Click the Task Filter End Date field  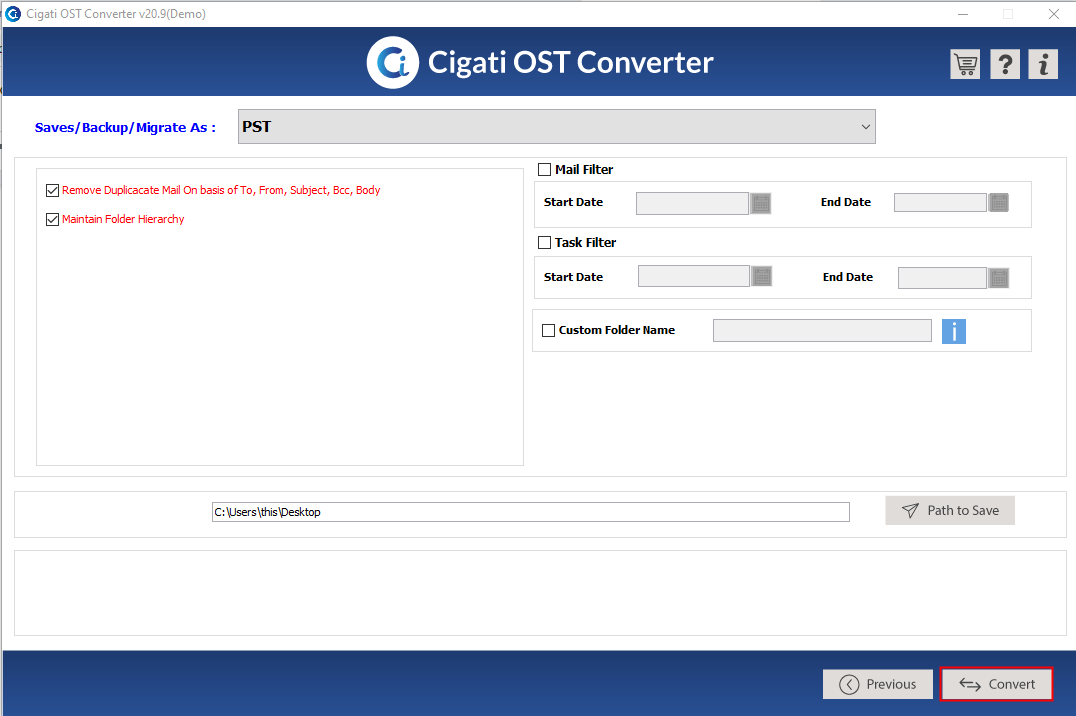tap(942, 278)
